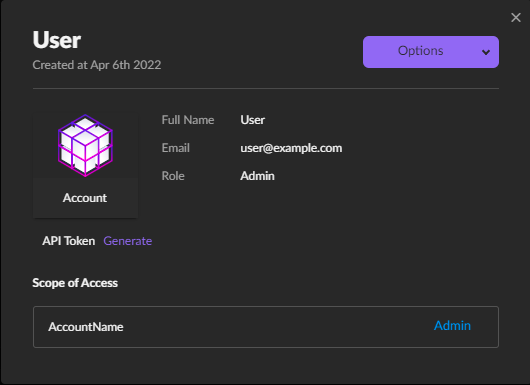Click the Scope of Access heading
Screen dimensions: 530x385
[75, 283]
